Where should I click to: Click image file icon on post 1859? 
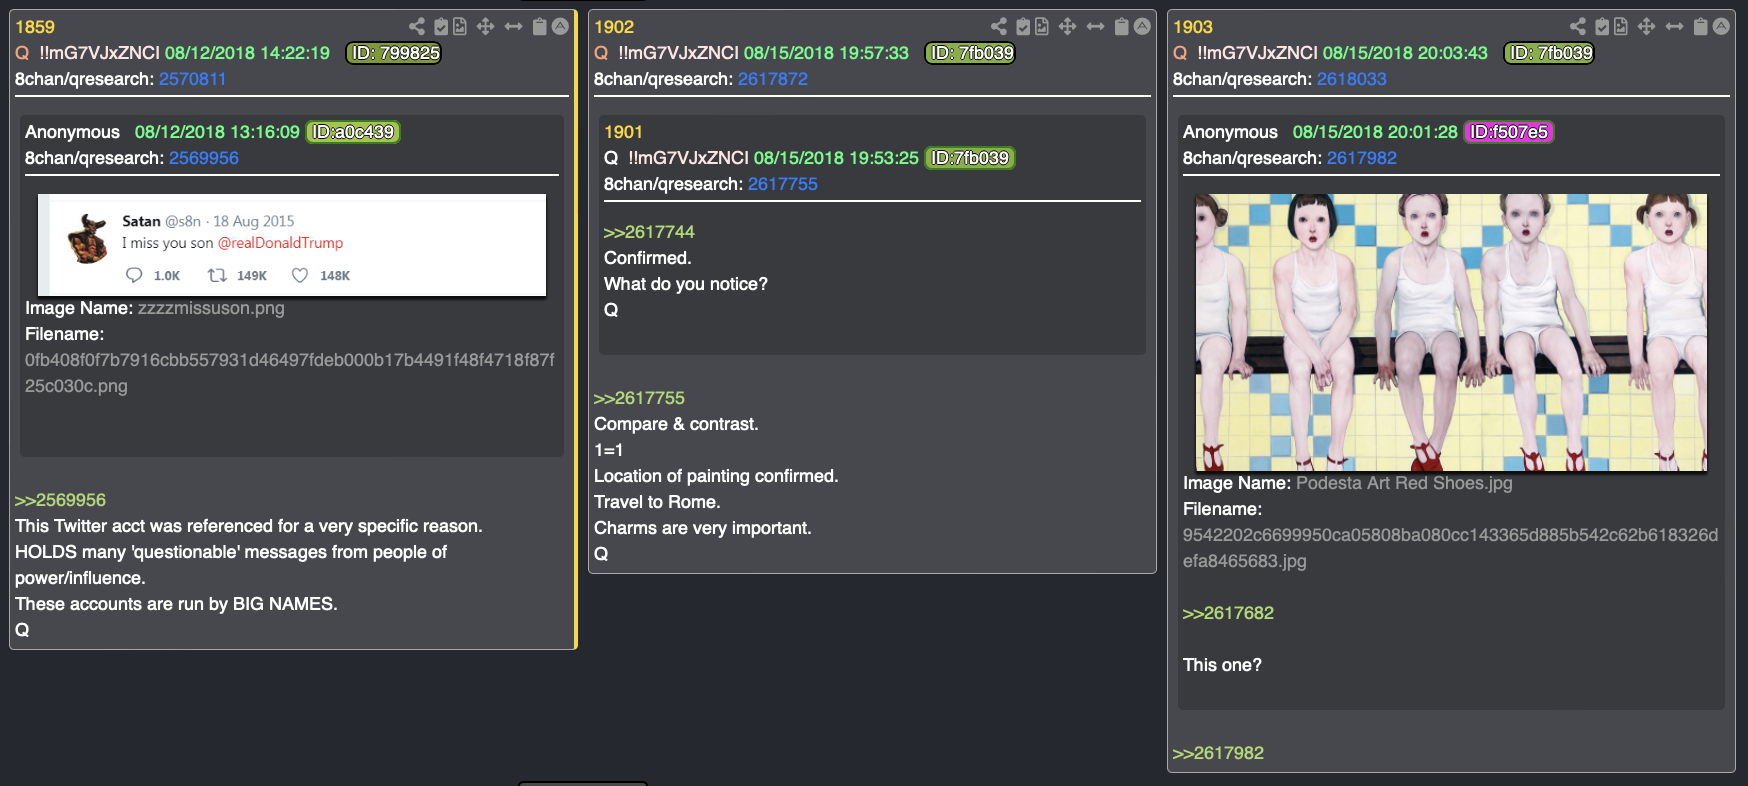point(460,27)
